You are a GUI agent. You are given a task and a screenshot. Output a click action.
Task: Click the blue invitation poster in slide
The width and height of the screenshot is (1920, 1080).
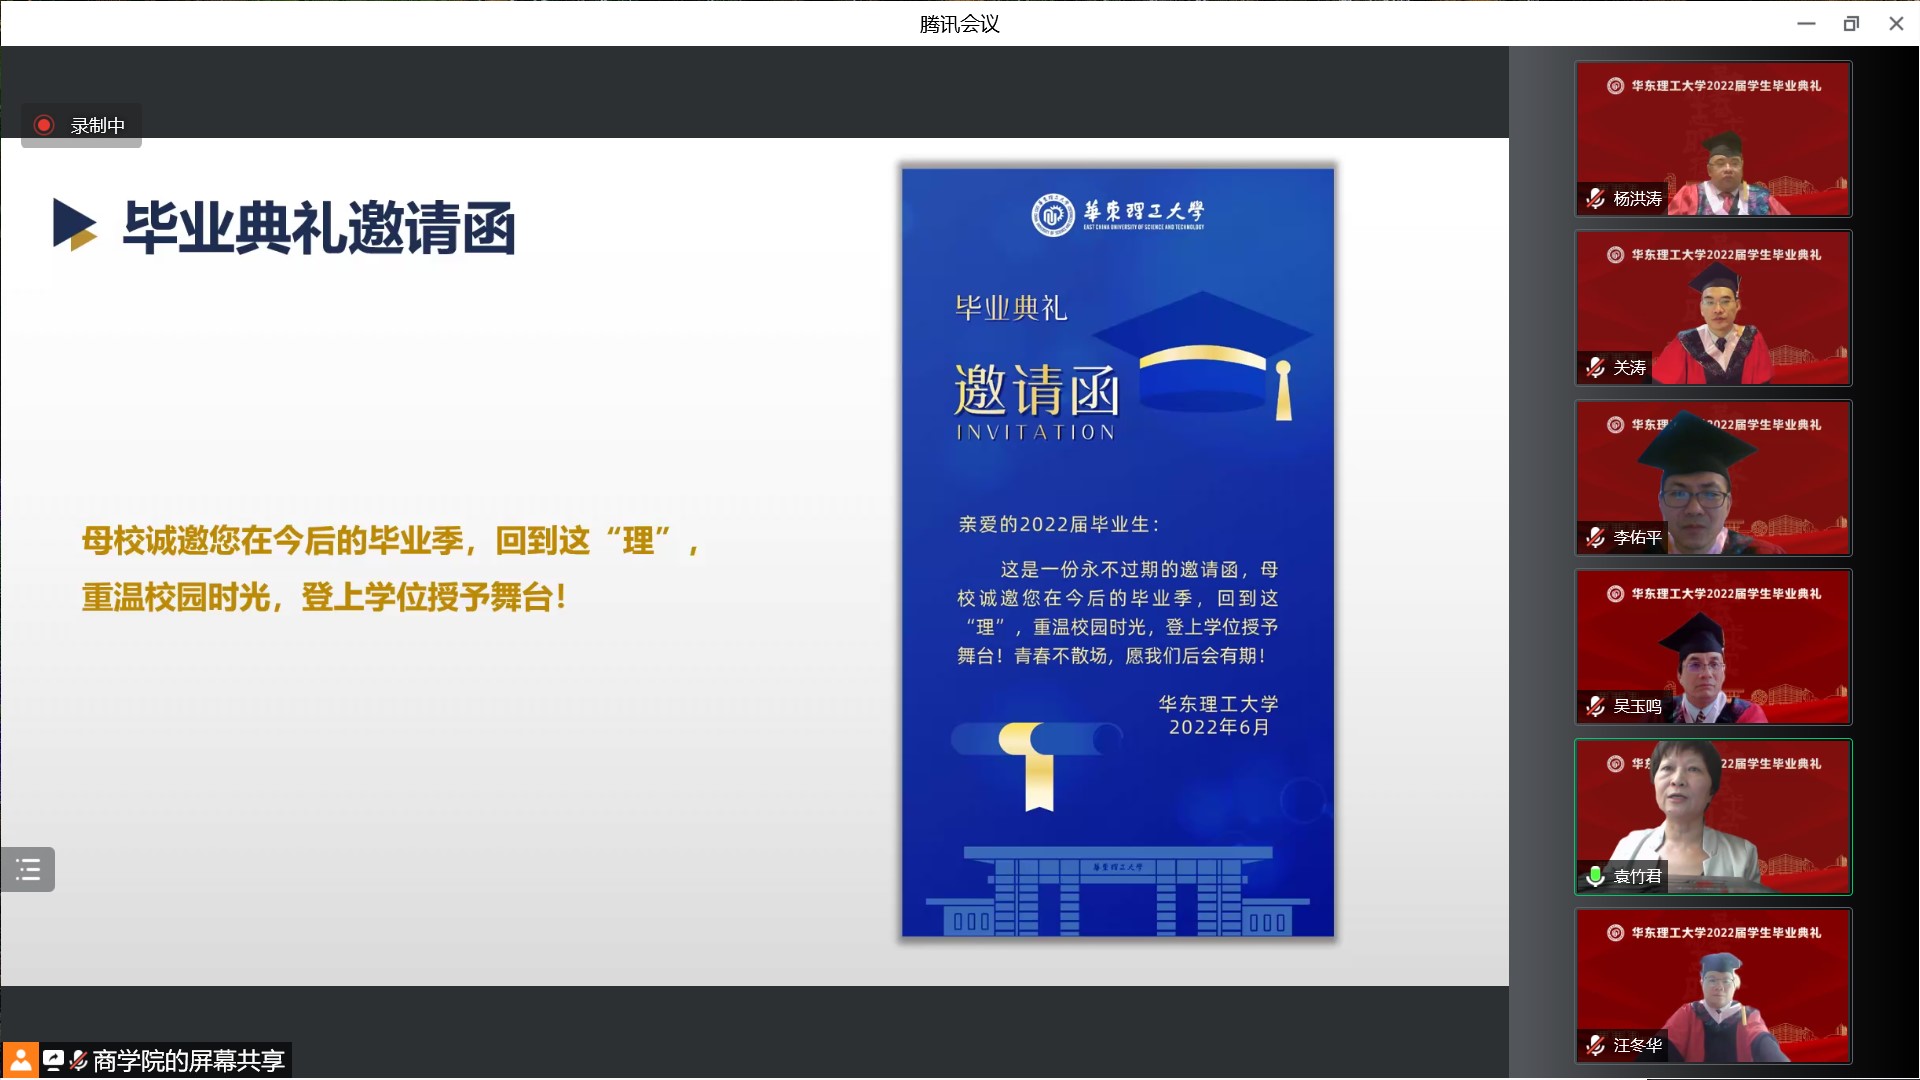(1117, 552)
